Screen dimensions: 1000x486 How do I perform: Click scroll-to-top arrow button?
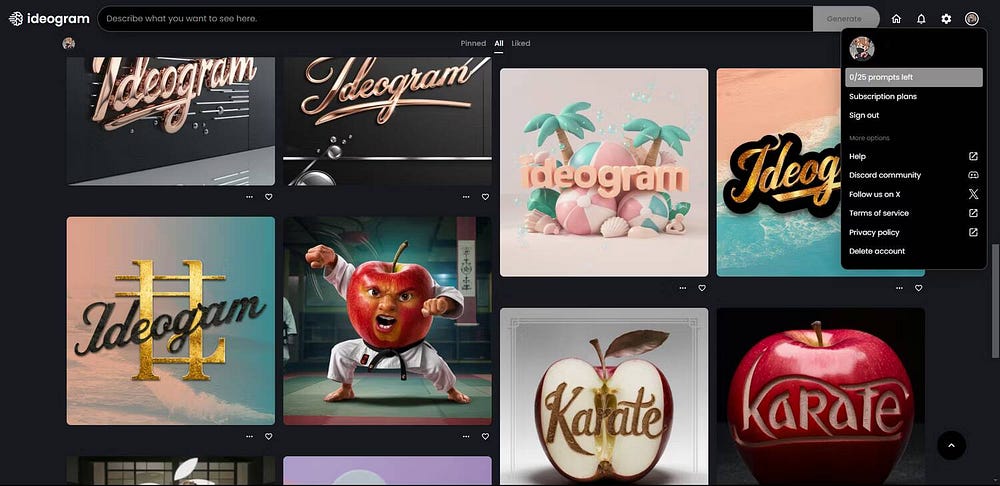[x=952, y=446]
